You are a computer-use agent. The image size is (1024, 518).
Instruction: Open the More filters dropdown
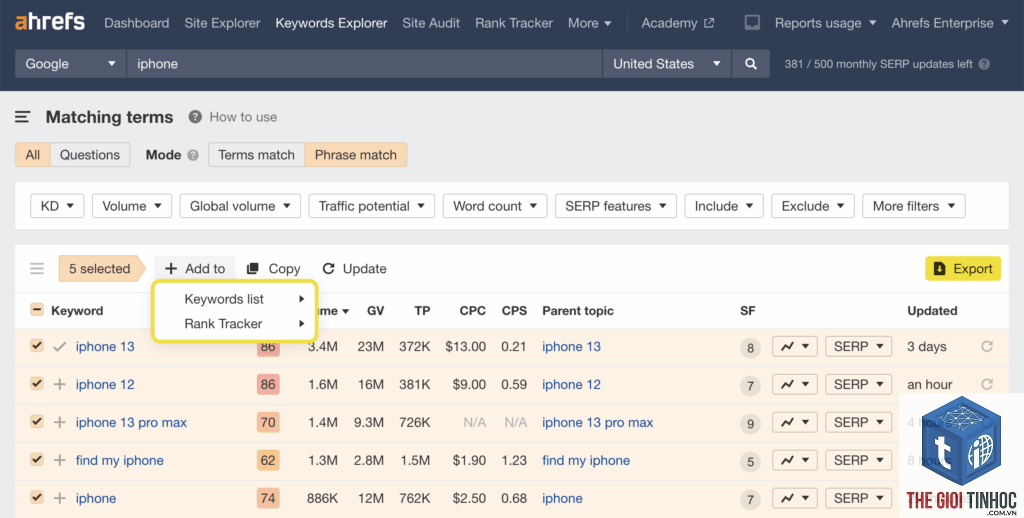coord(914,206)
